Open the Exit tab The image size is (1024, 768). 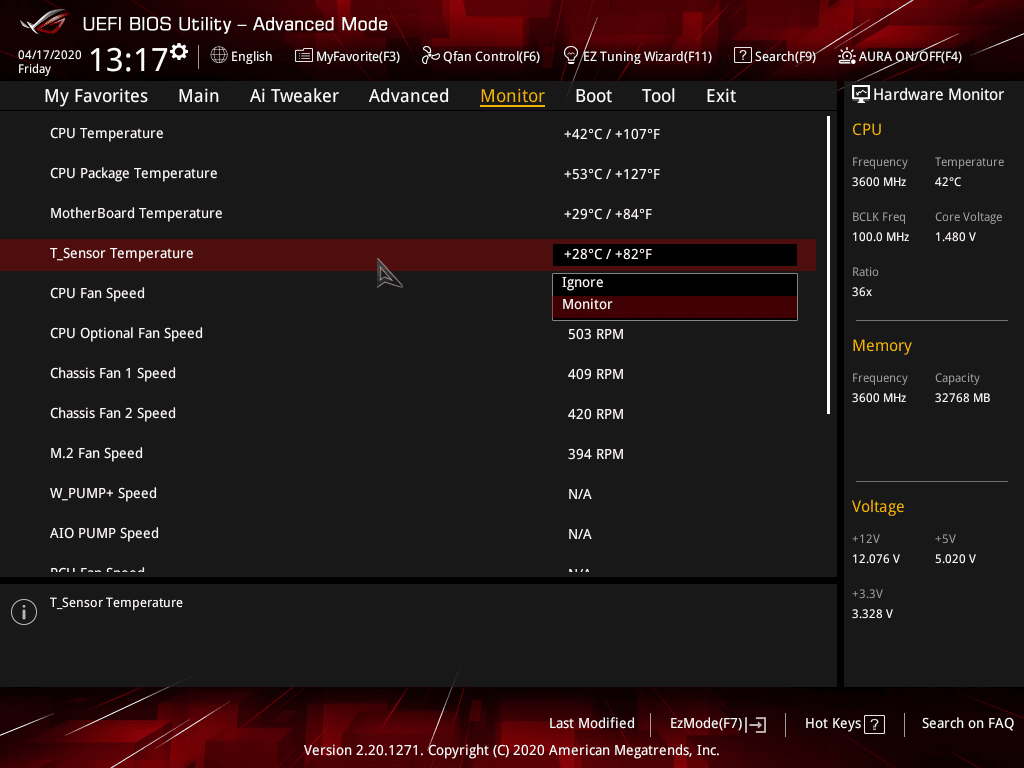pos(721,96)
